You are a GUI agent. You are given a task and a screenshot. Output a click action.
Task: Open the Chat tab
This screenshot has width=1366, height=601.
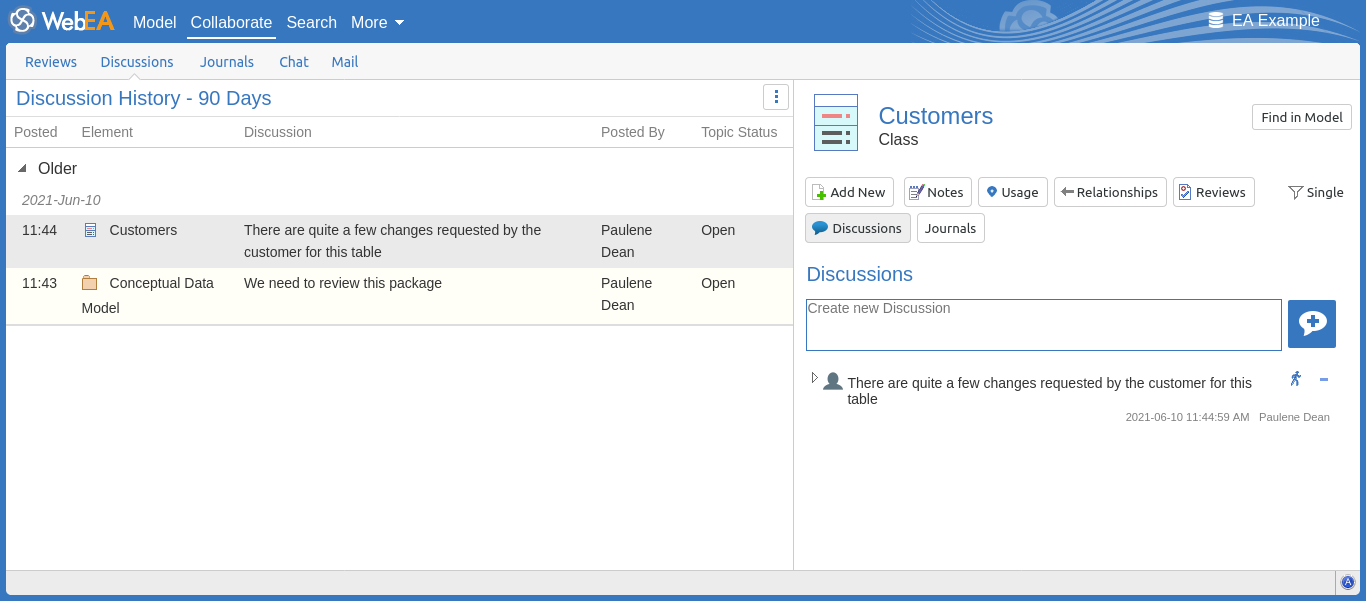[293, 62]
